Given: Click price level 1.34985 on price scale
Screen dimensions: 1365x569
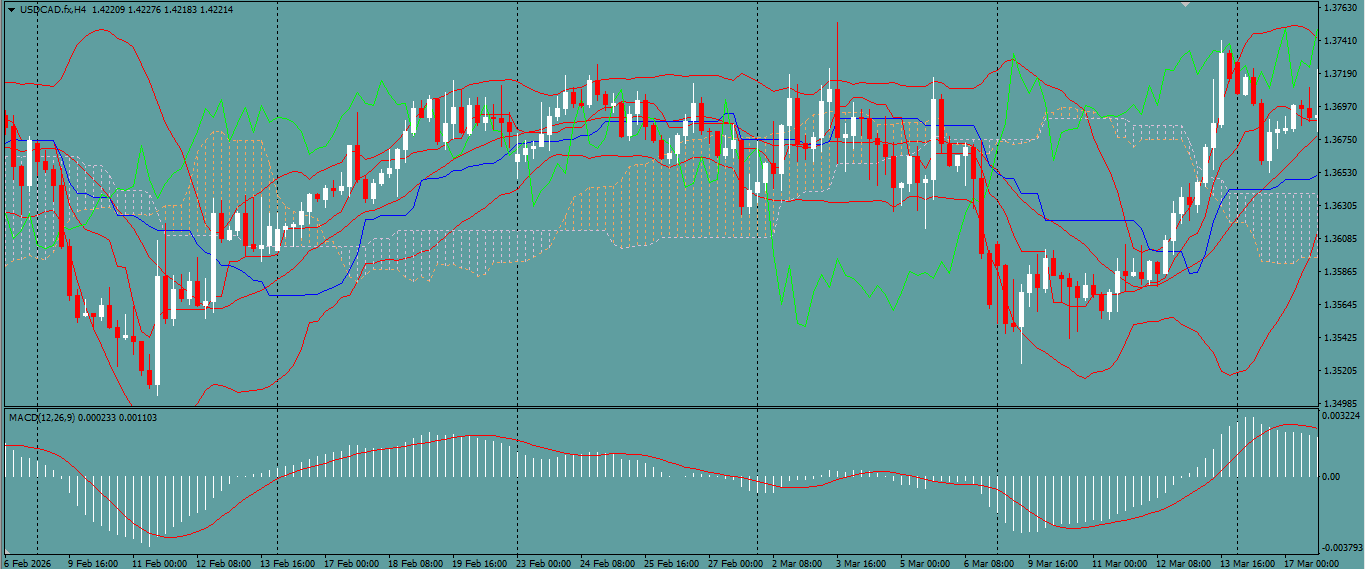Looking at the screenshot, I should tap(1340, 402).
